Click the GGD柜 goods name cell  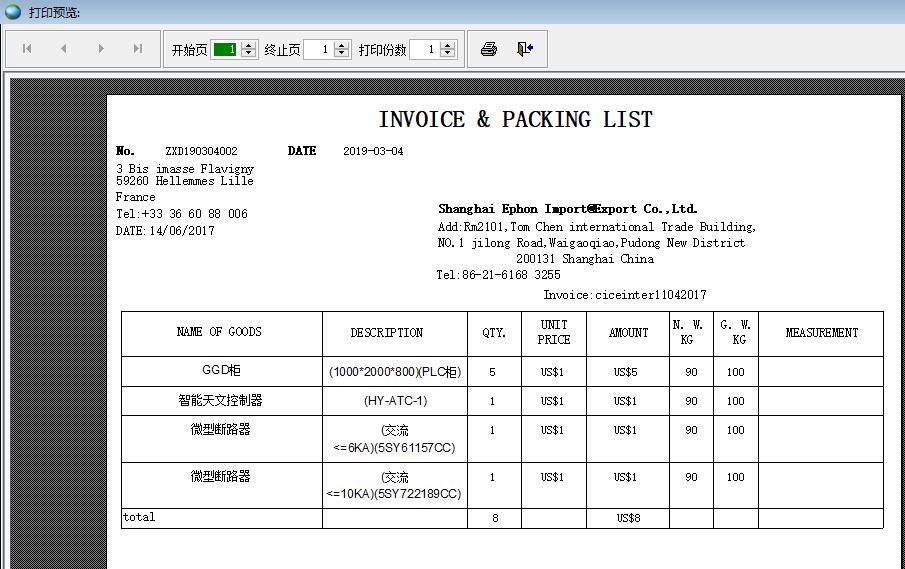pos(221,371)
